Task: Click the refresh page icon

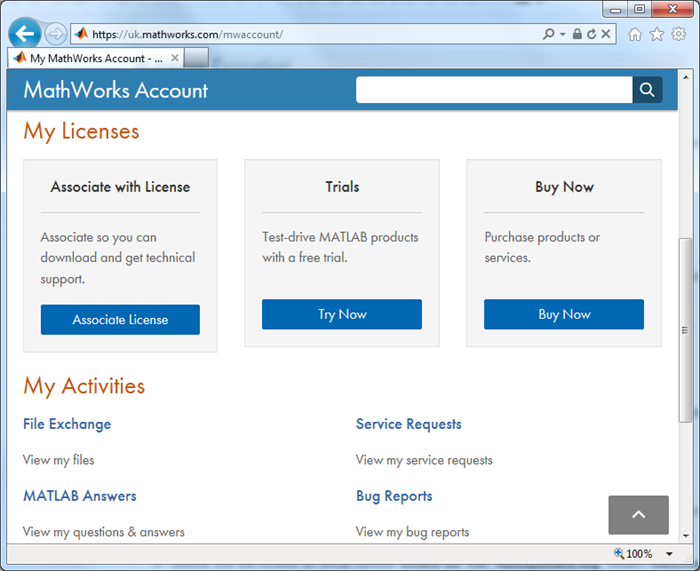Action: 591,34
